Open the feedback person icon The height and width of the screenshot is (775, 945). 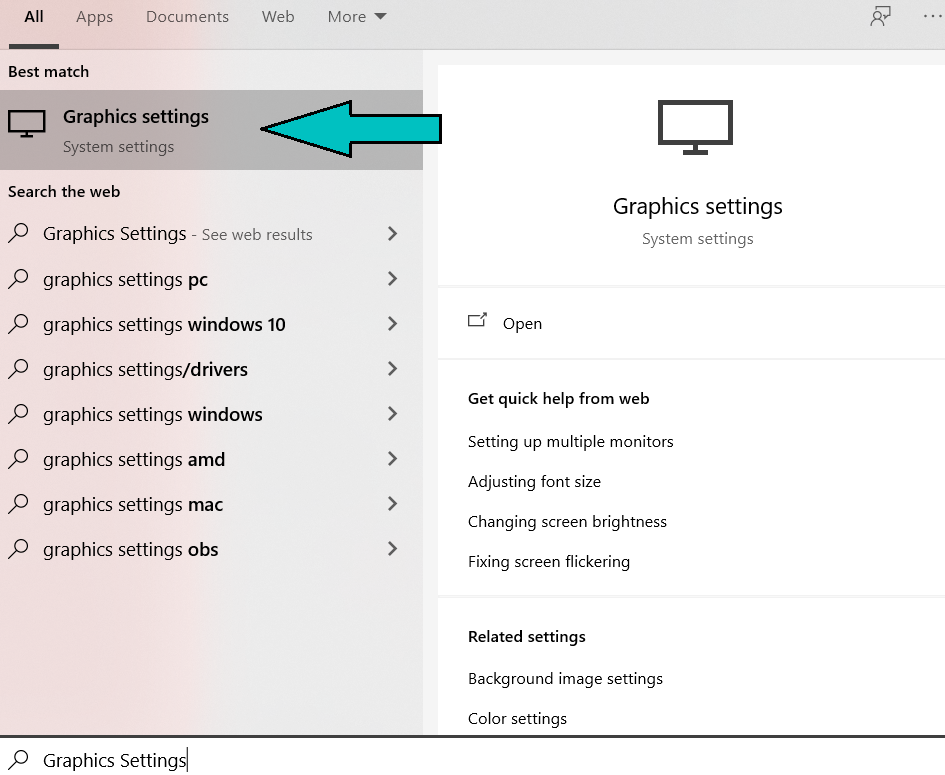(881, 16)
